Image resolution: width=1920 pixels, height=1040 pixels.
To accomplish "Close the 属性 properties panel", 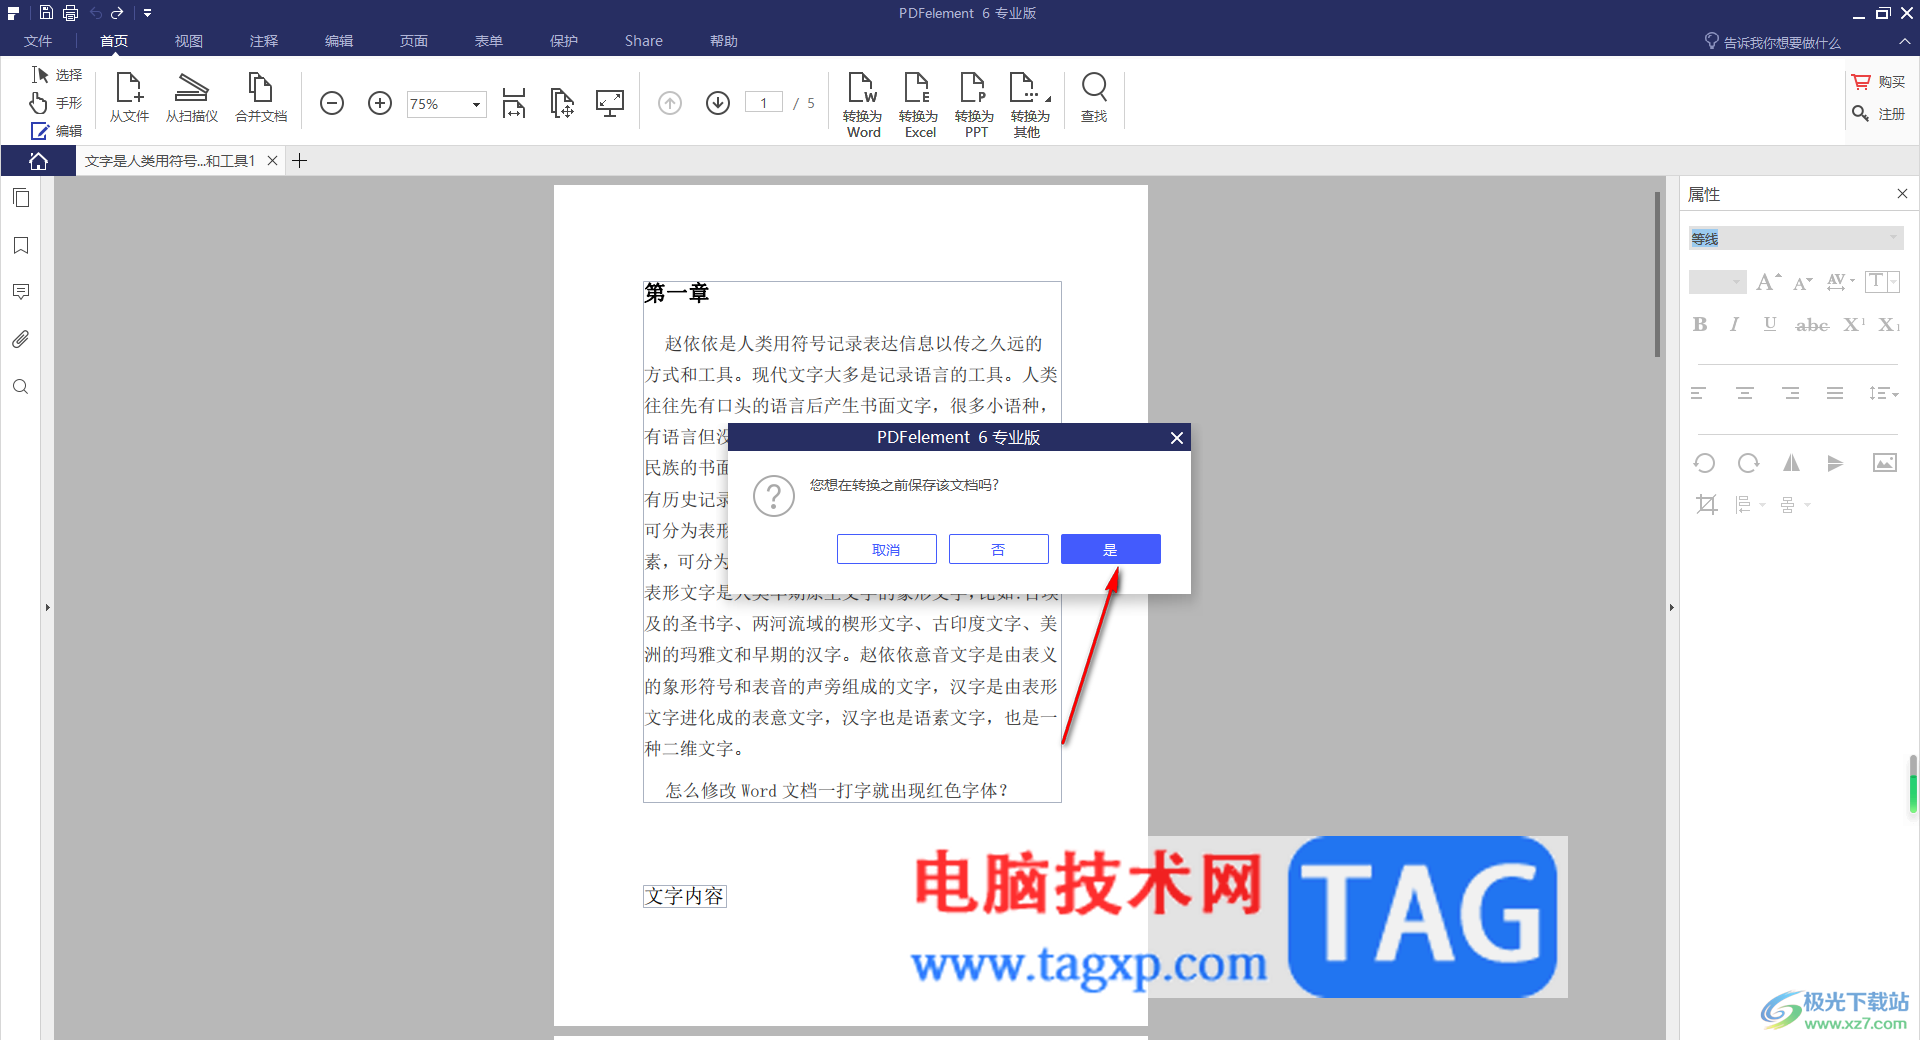I will 1902,194.
